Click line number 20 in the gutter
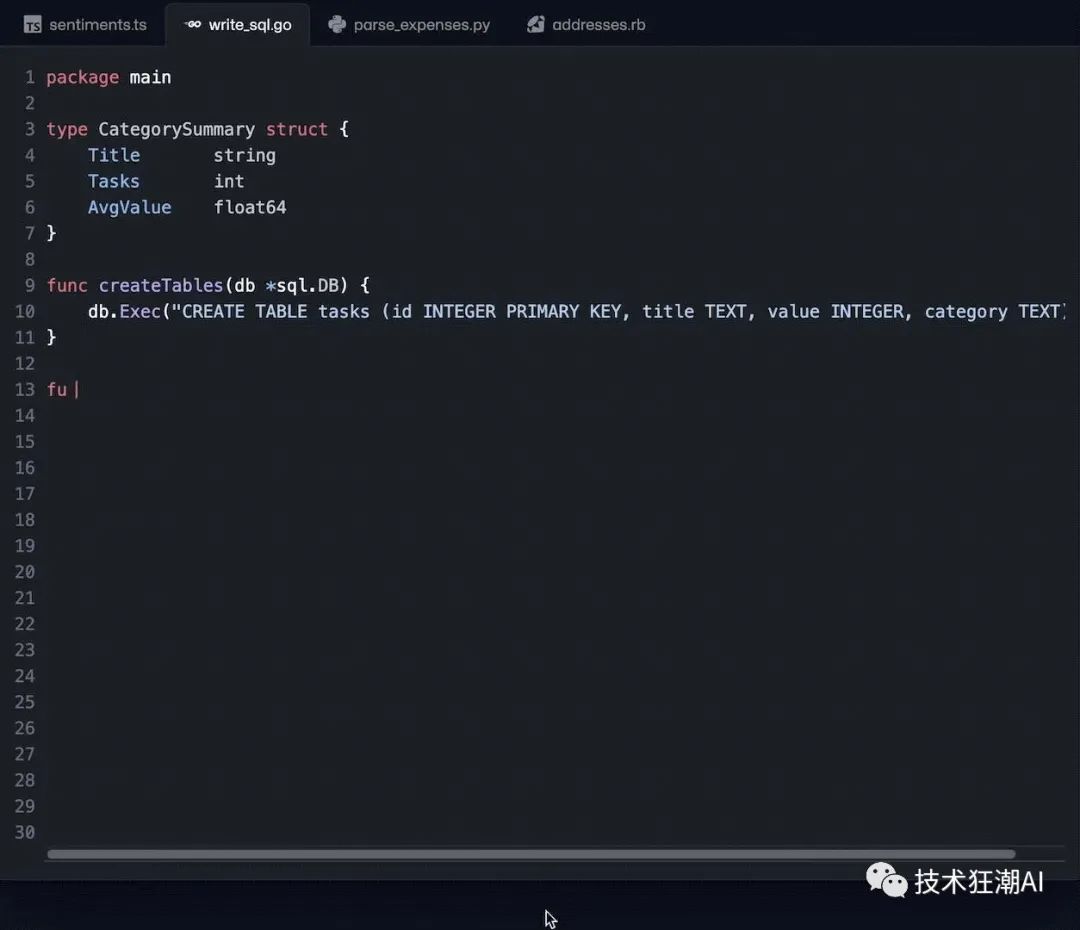 click(x=25, y=572)
